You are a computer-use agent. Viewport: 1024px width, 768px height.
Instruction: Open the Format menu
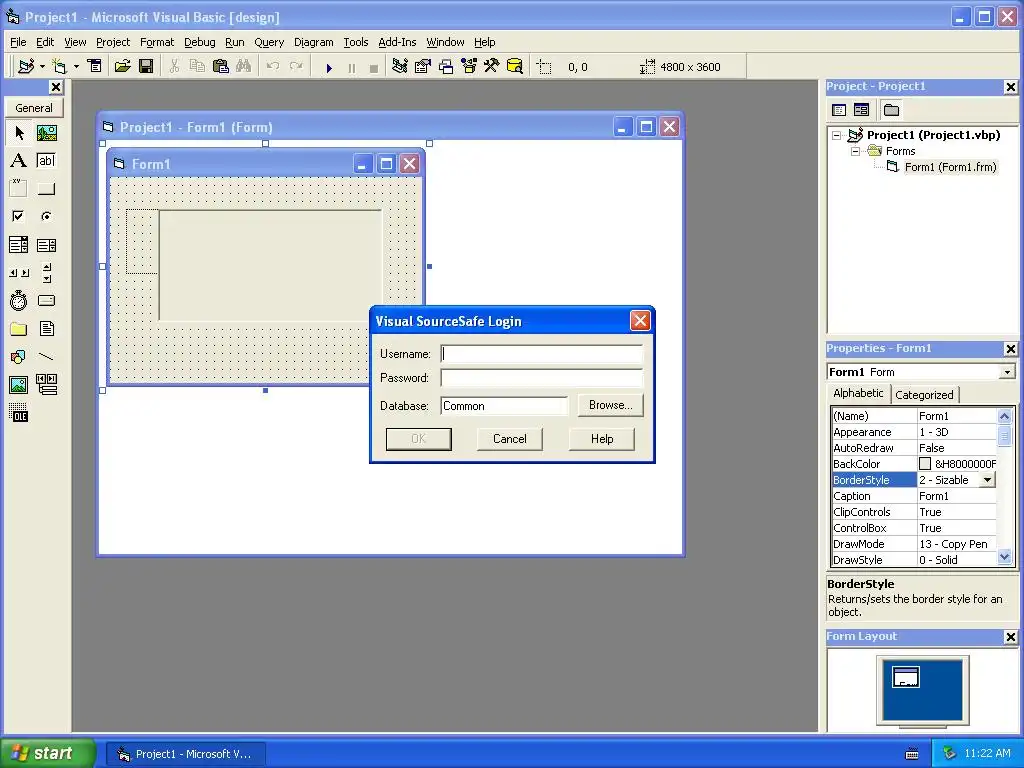click(157, 42)
